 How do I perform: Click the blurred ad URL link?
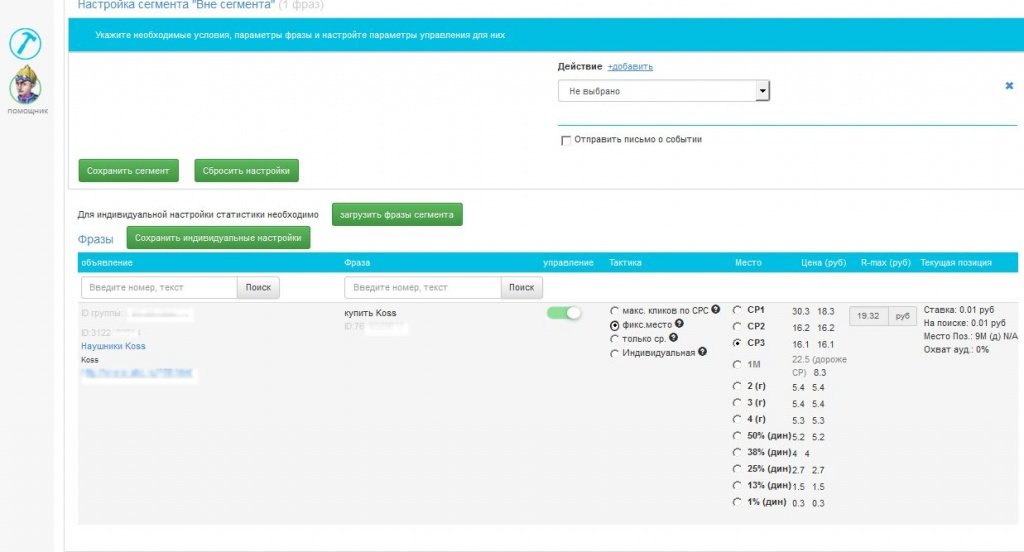(137, 373)
